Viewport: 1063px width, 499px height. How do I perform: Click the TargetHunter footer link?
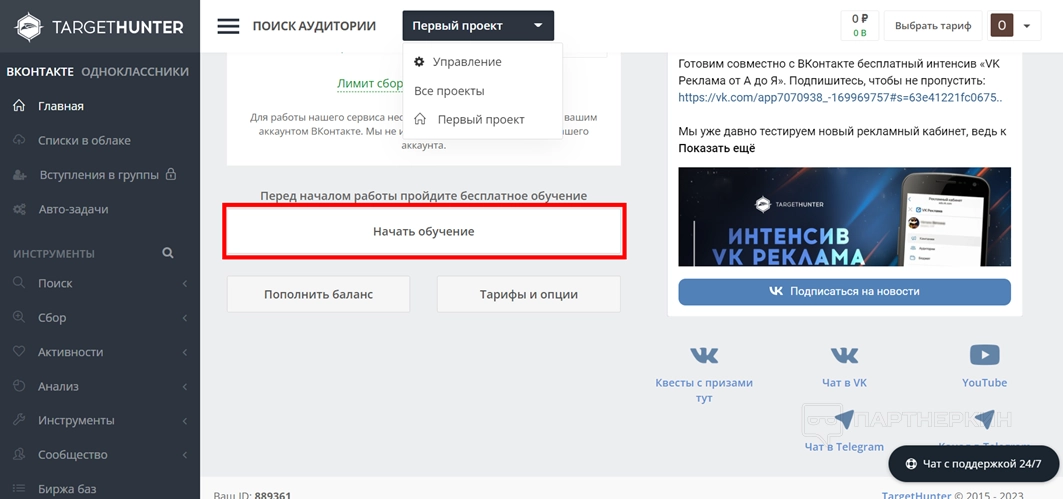click(916, 495)
